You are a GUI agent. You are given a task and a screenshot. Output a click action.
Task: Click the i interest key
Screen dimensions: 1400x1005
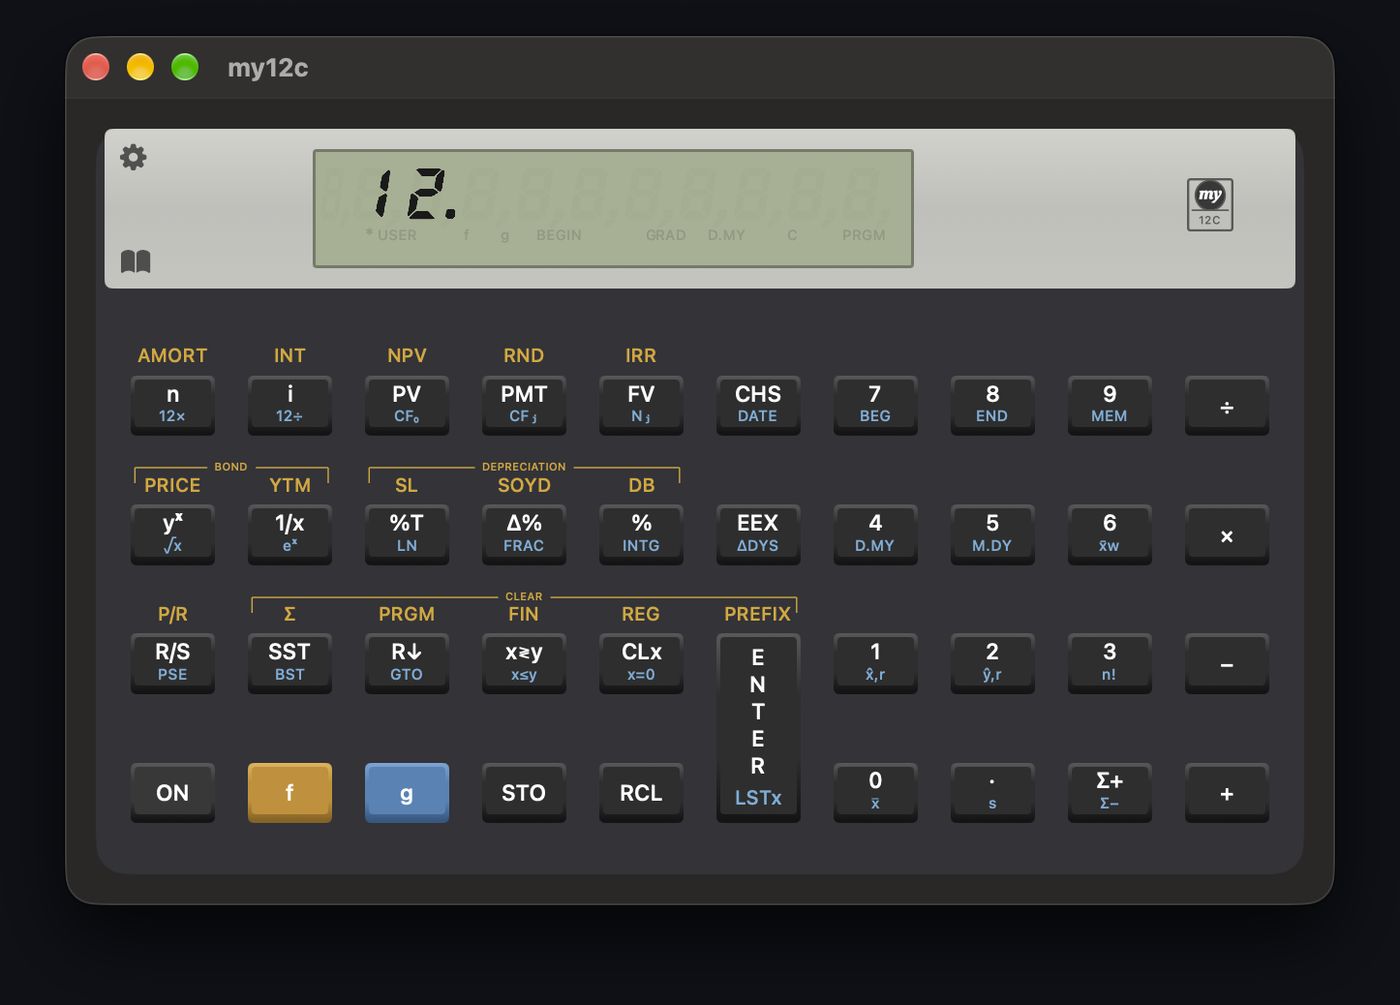click(x=290, y=405)
